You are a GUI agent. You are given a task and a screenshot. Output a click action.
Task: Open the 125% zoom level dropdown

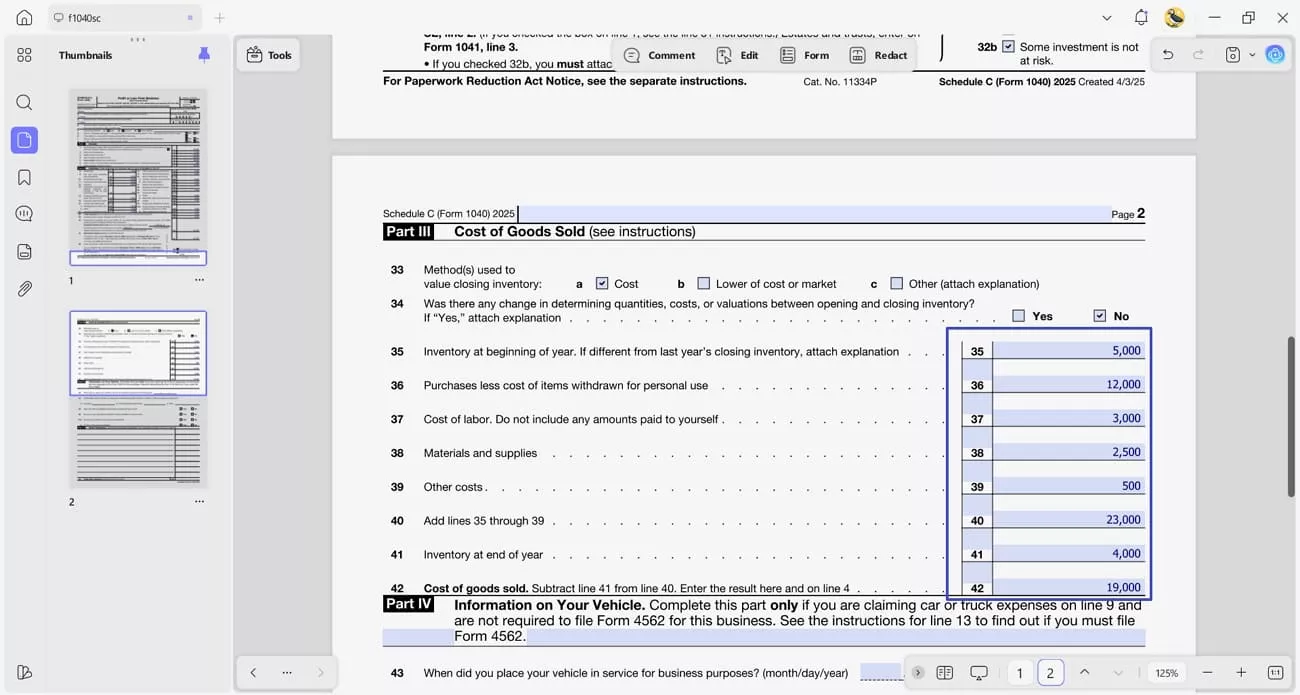coord(1167,673)
